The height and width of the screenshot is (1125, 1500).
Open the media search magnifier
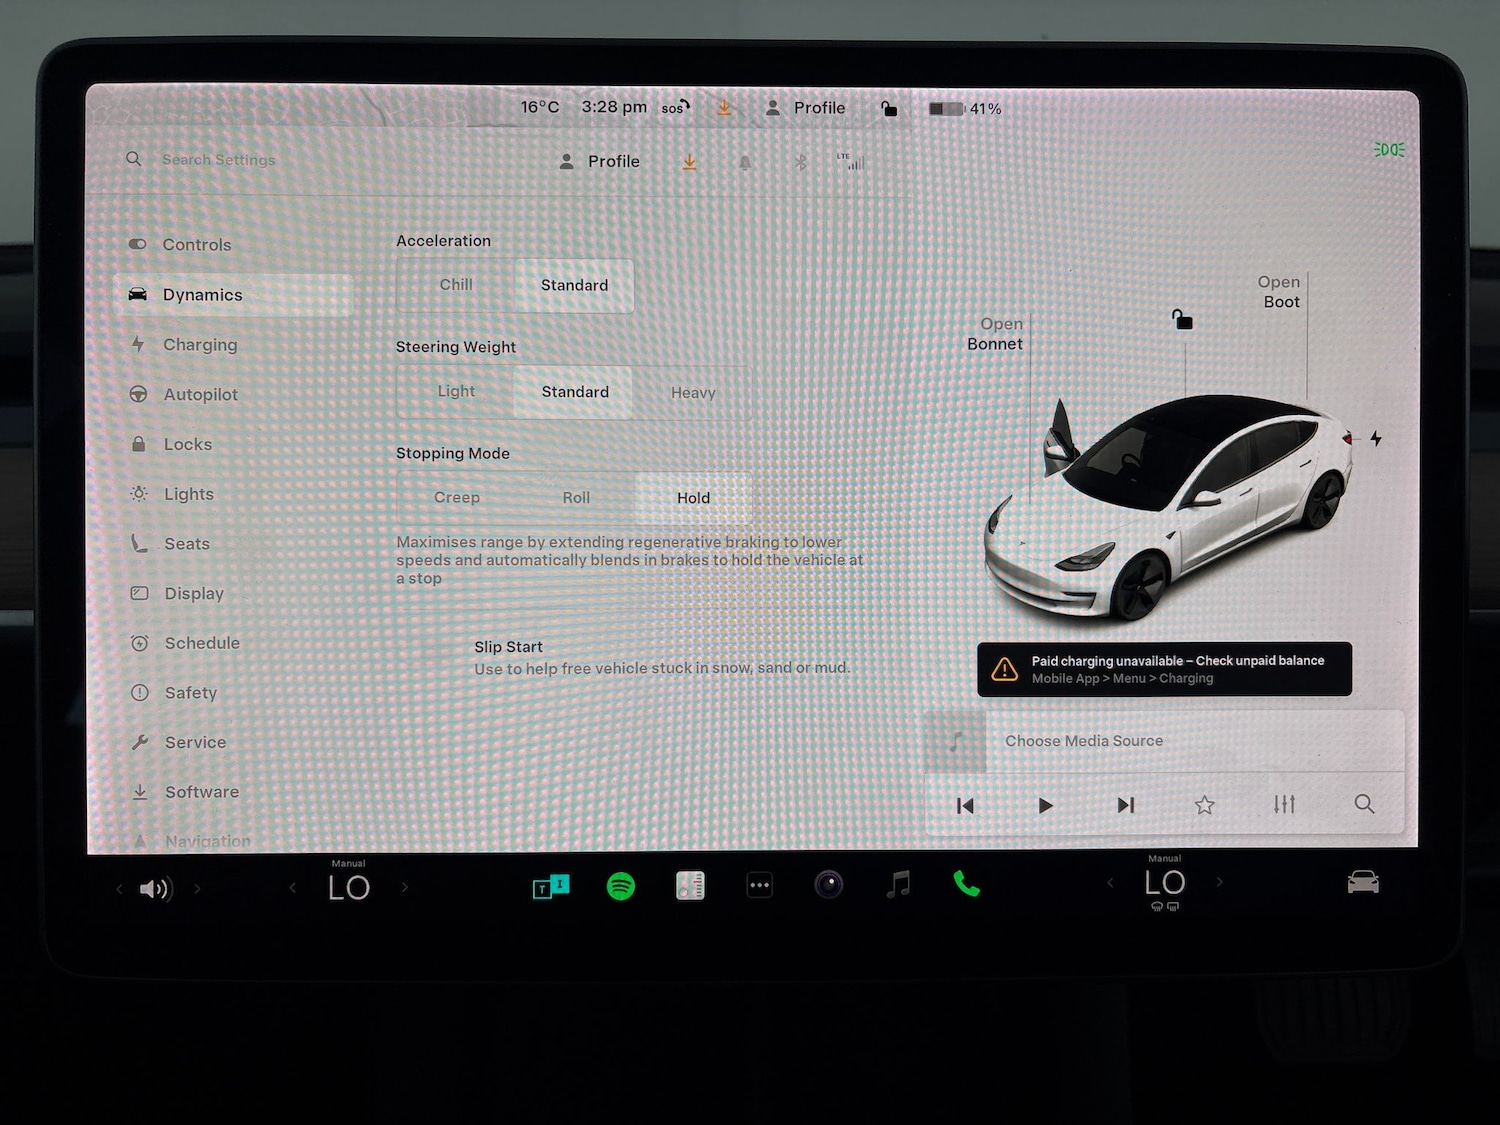point(1364,804)
